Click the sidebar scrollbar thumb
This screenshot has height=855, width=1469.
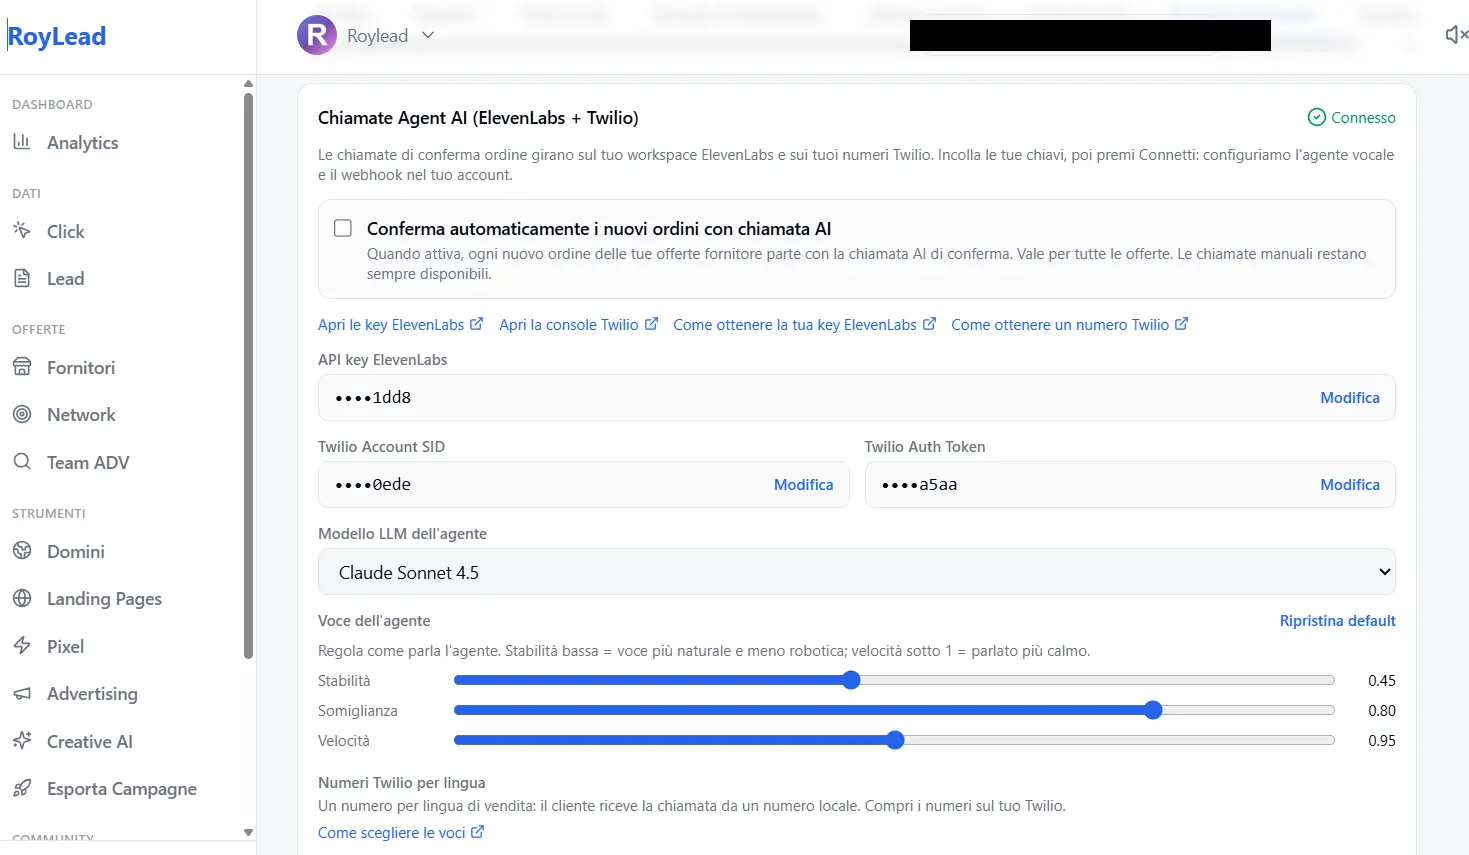(x=248, y=375)
